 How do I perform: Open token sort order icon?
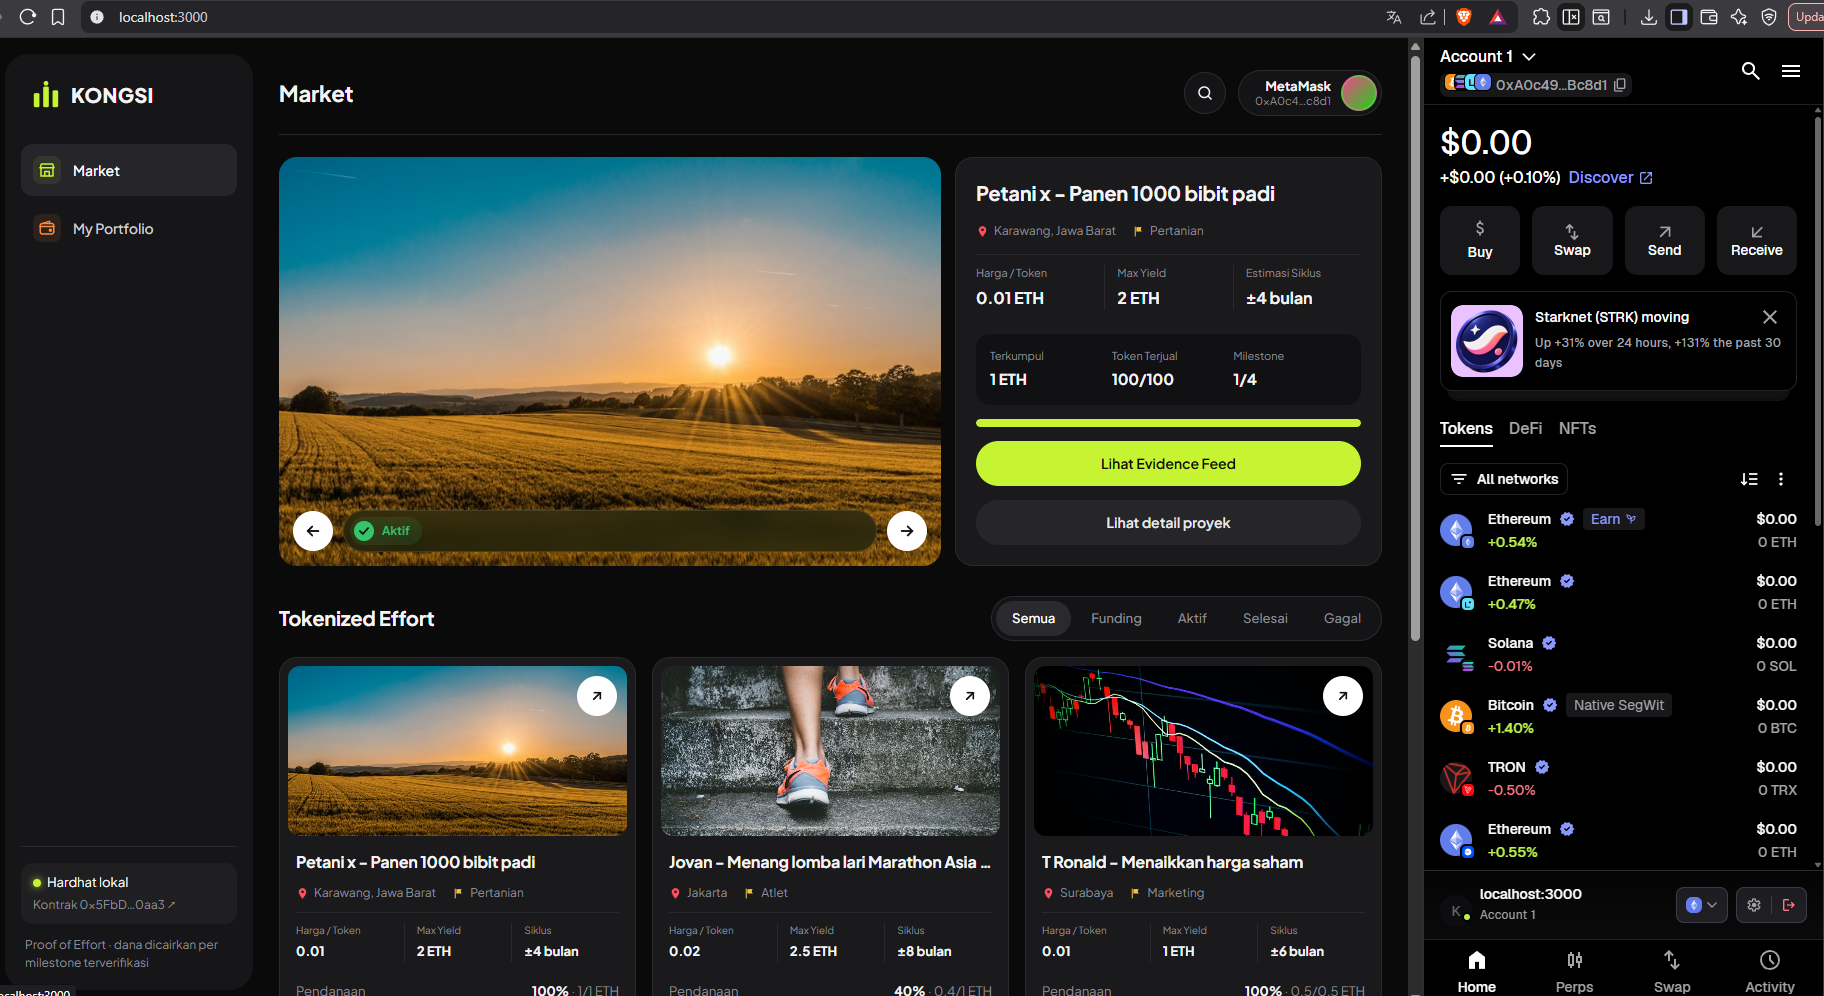click(x=1749, y=479)
